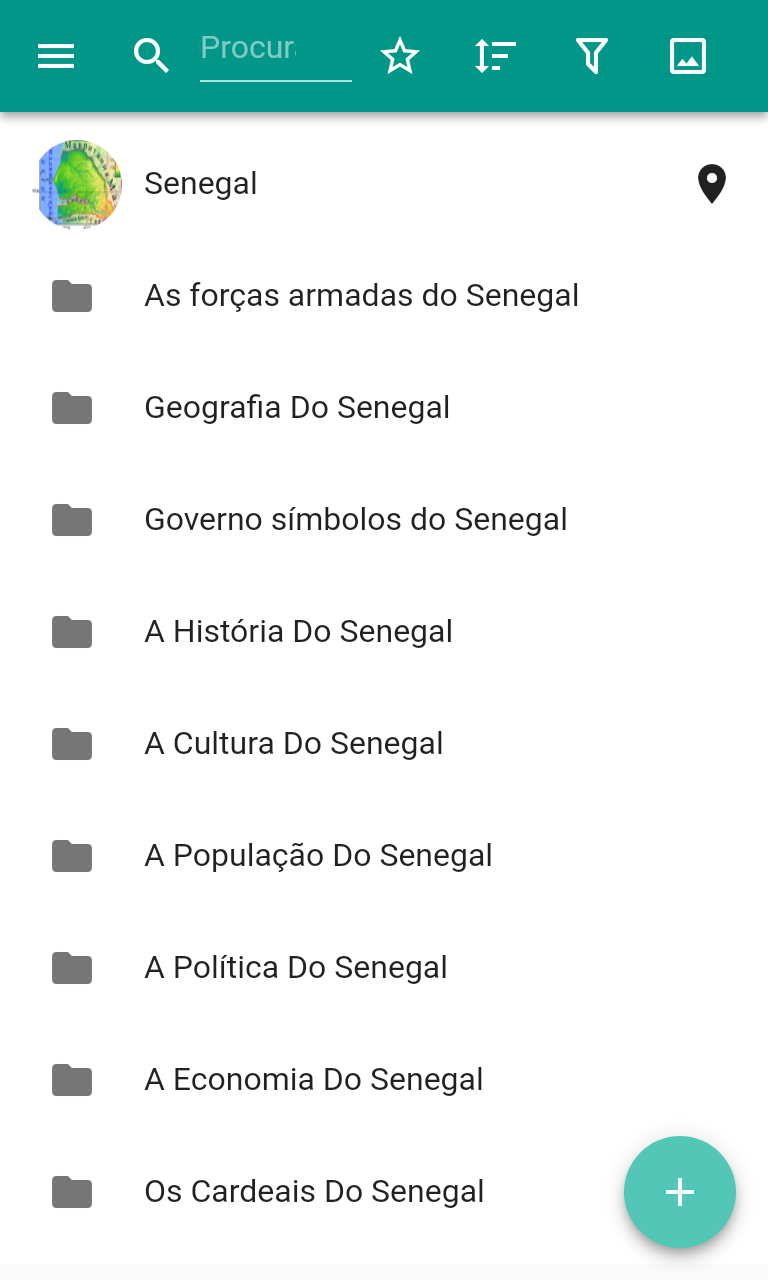
Task: Tap folder icon next to A Economia Do Senegal
Action: point(72,1080)
